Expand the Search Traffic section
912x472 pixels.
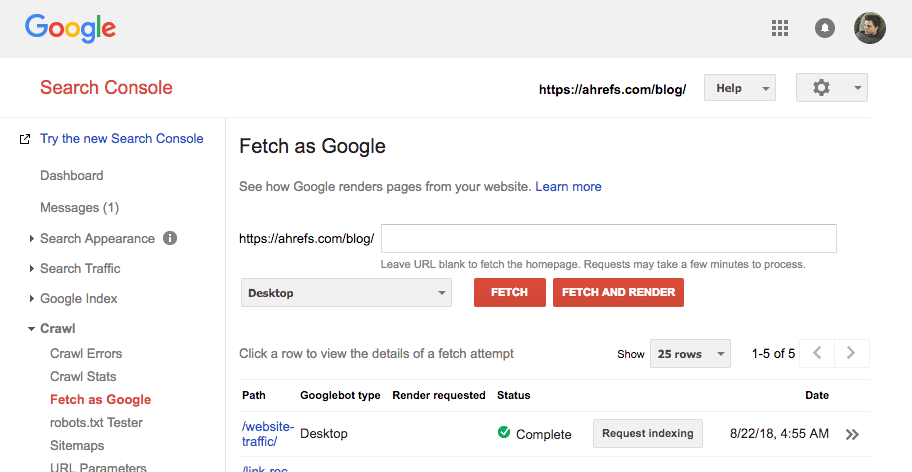(80, 268)
